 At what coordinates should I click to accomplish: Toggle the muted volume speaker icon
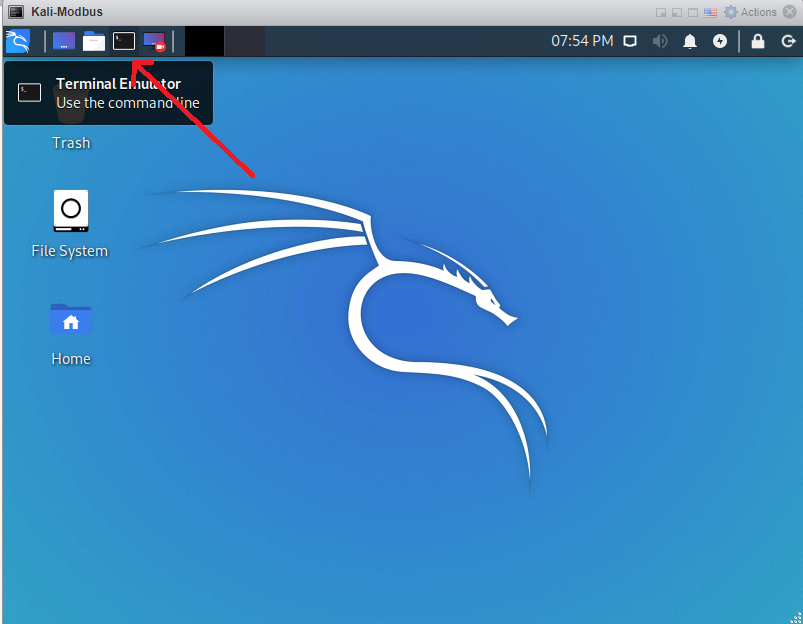[x=660, y=41]
